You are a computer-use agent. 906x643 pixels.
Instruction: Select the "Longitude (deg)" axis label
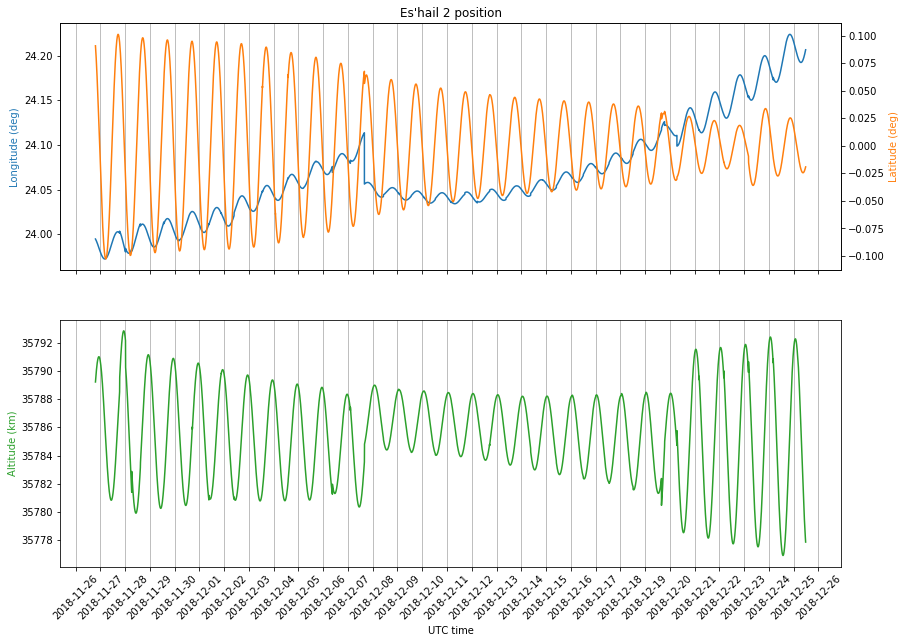pyautogui.click(x=14, y=148)
